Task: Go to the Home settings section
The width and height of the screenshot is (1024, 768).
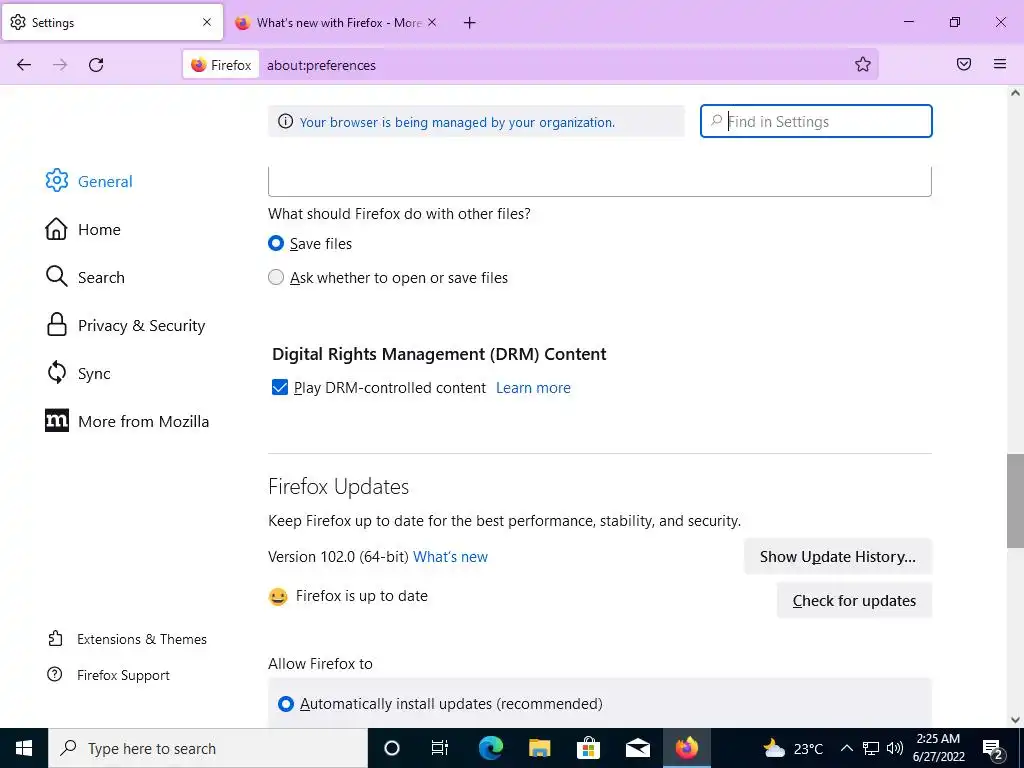Action: tap(99, 230)
